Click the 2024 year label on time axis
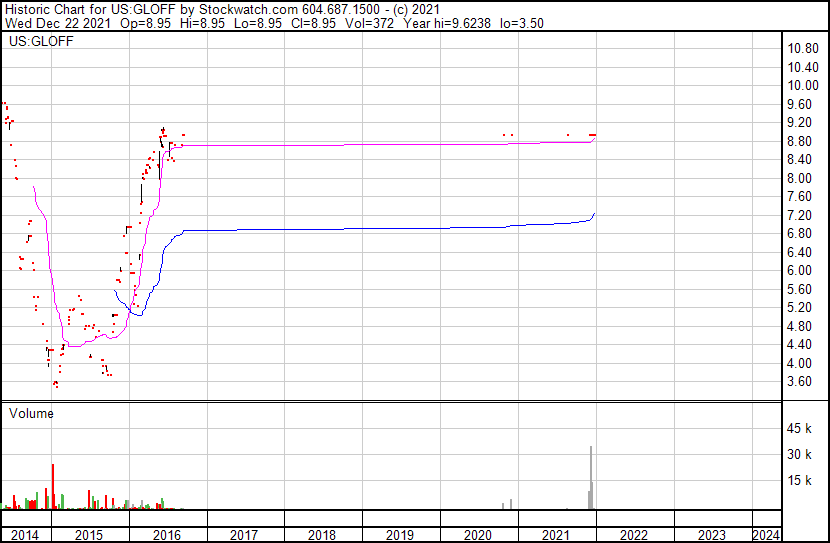Image resolution: width=830 pixels, height=543 pixels. pos(766,535)
